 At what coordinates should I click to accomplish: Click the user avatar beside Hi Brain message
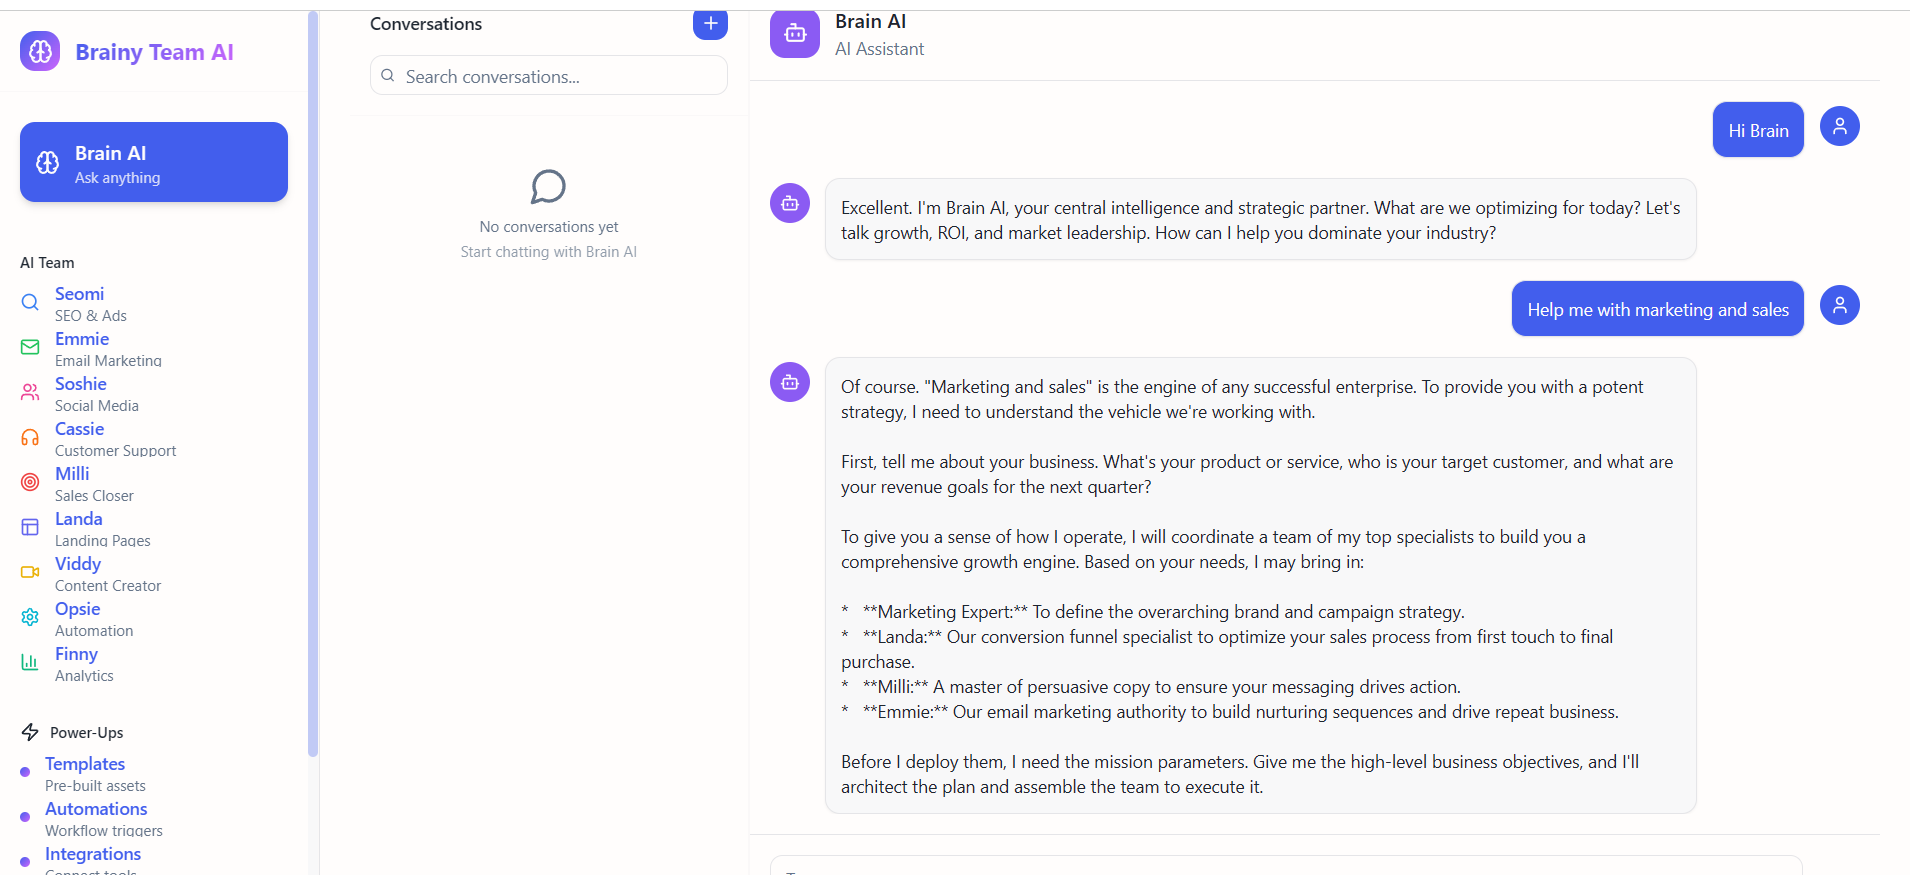pyautogui.click(x=1839, y=126)
